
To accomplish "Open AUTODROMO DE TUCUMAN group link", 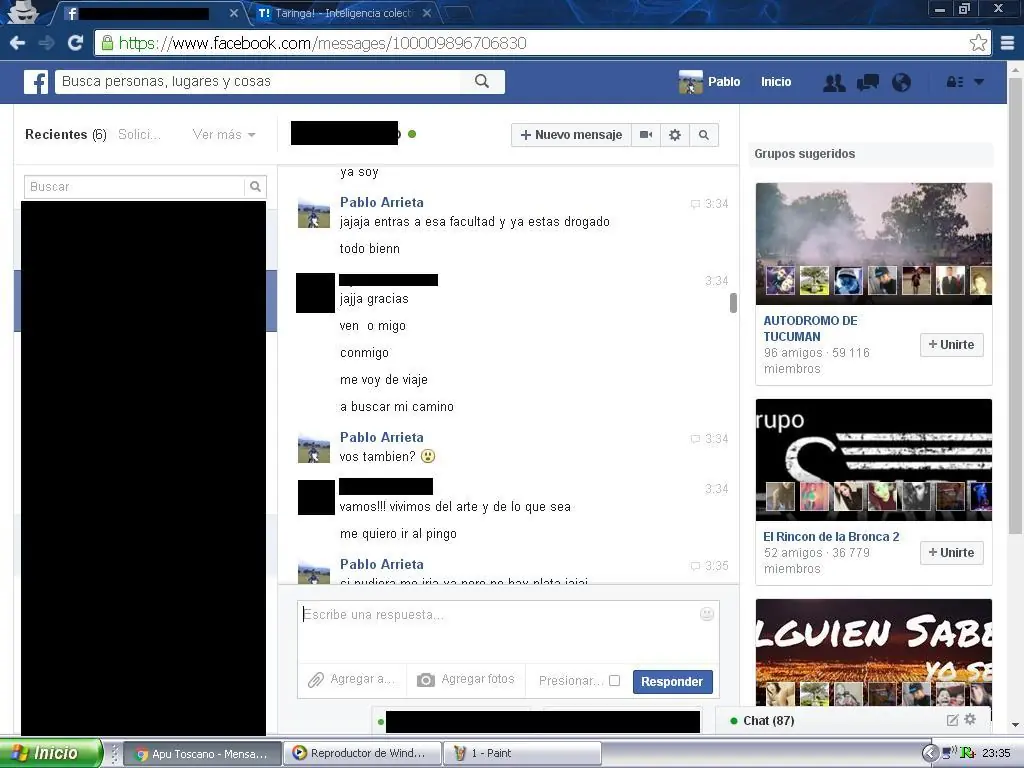I will click(x=810, y=328).
